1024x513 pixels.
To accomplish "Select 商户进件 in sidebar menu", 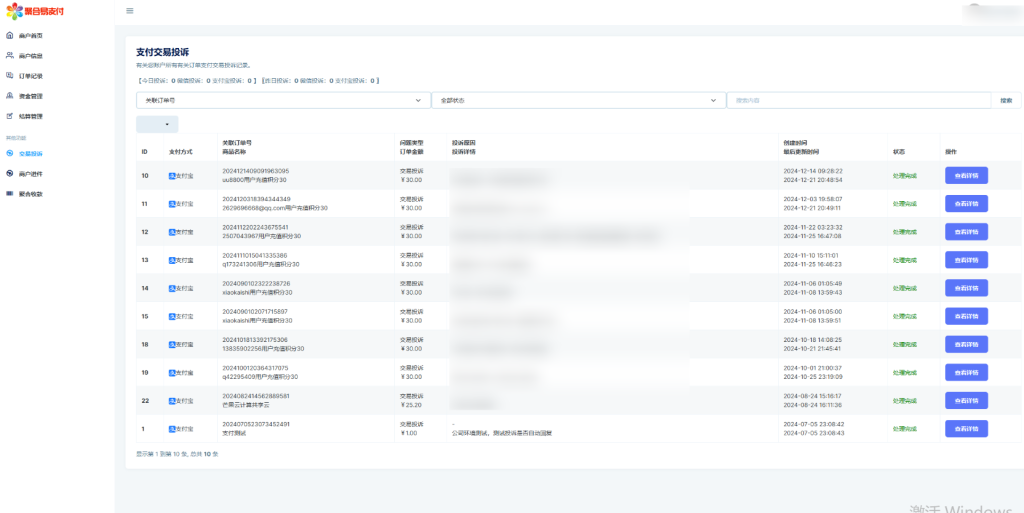I will [x=30, y=173].
